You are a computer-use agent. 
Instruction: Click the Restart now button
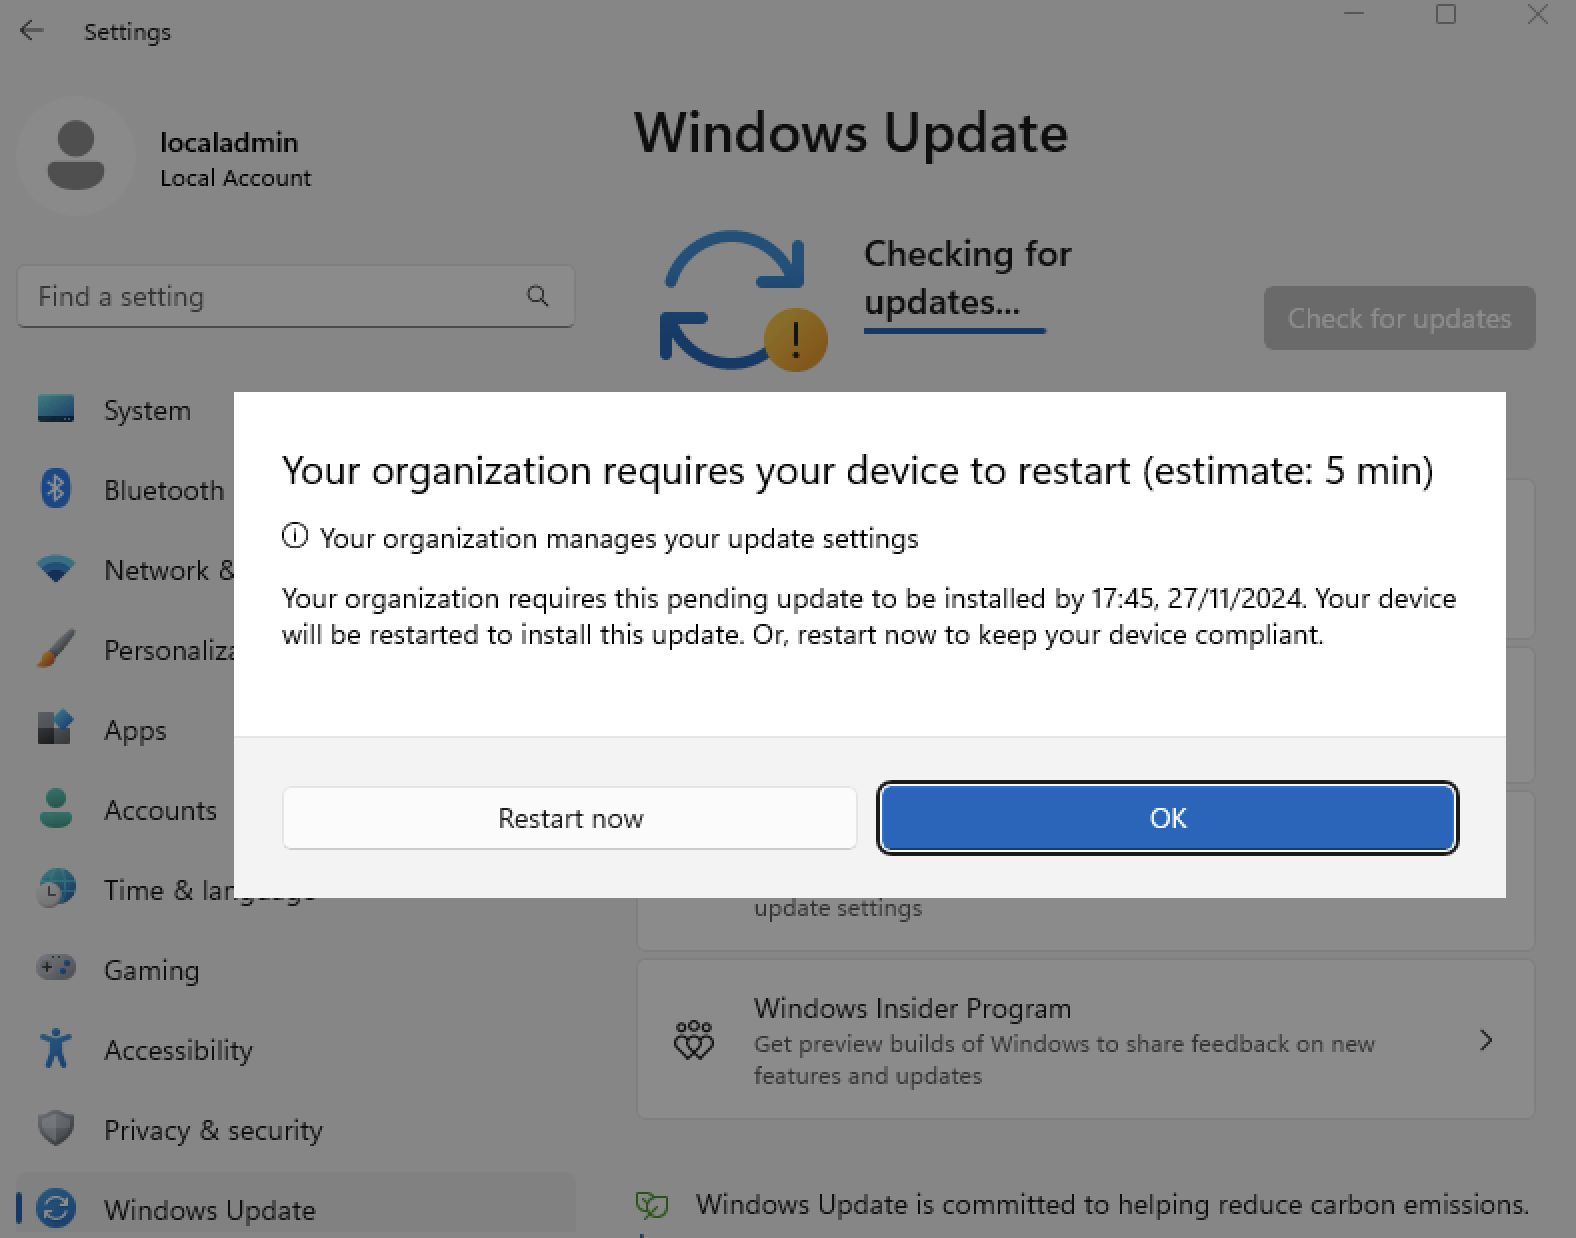pos(570,818)
